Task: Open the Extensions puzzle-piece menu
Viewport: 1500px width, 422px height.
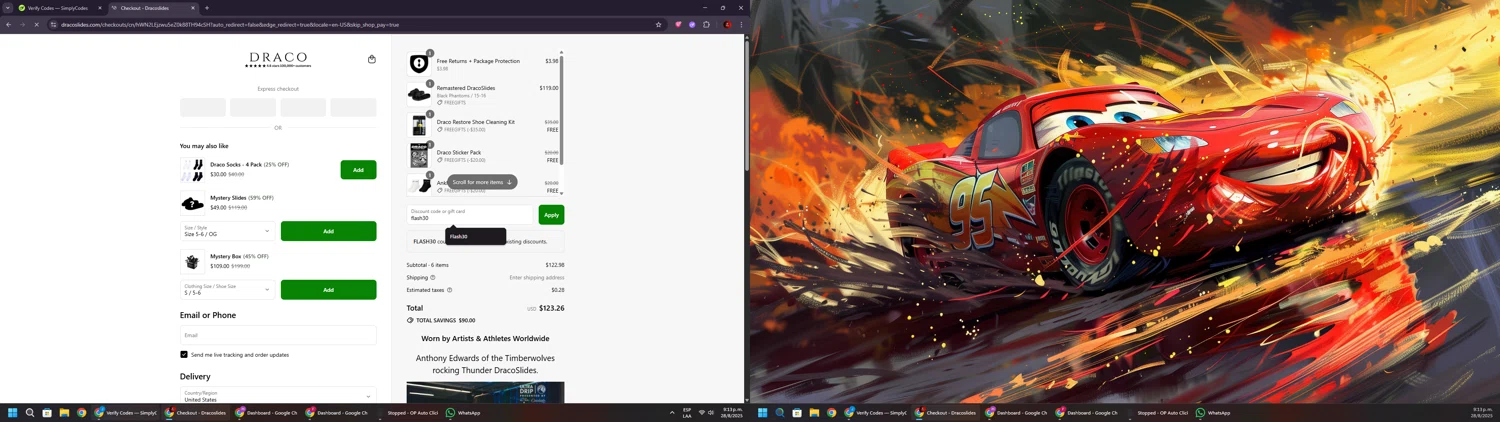Action: (706, 24)
